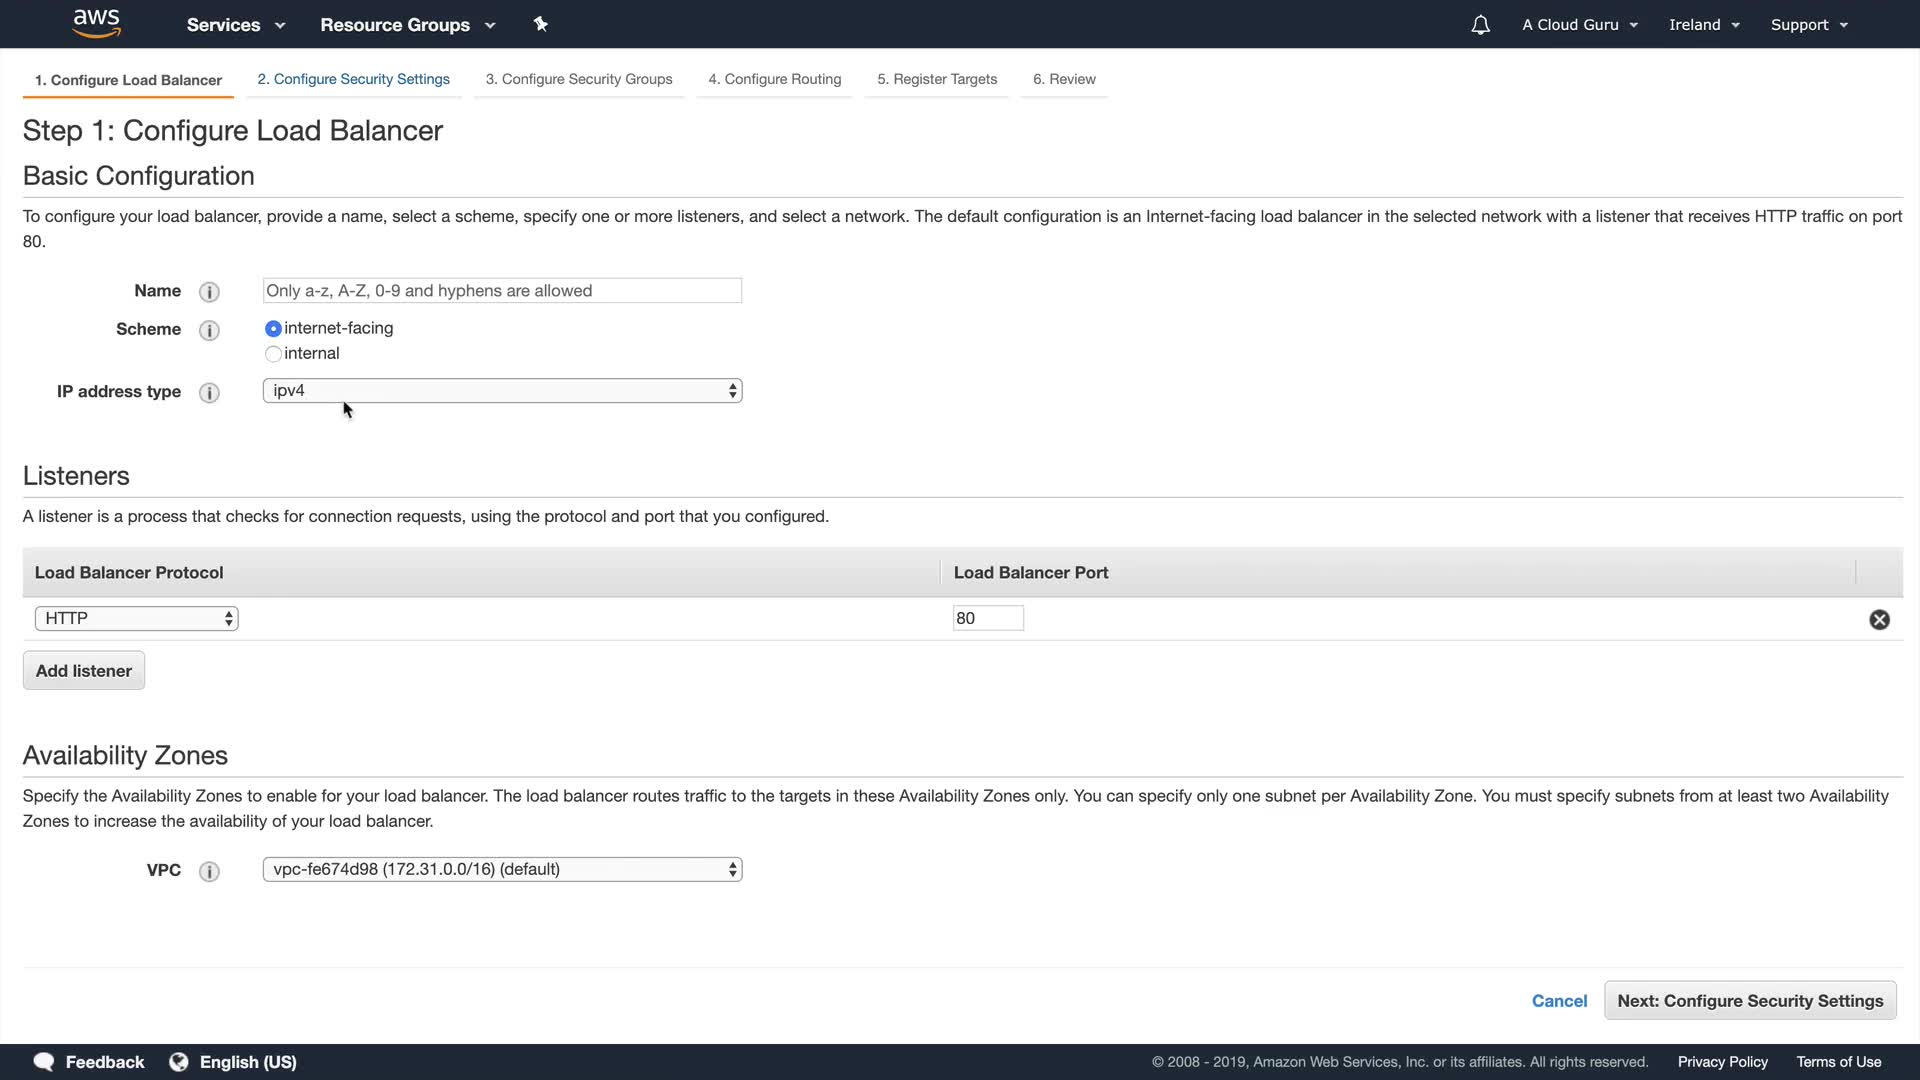Viewport: 1920px width, 1080px height.
Task: Click the Add listener button
Action: pyautogui.click(x=84, y=671)
